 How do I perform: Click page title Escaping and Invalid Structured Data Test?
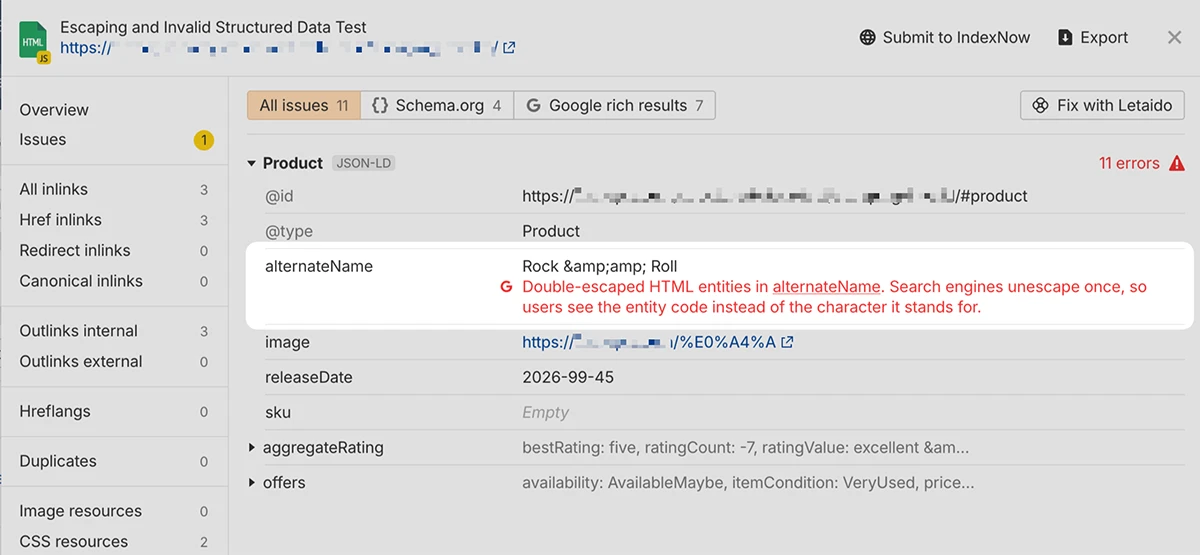(213, 27)
